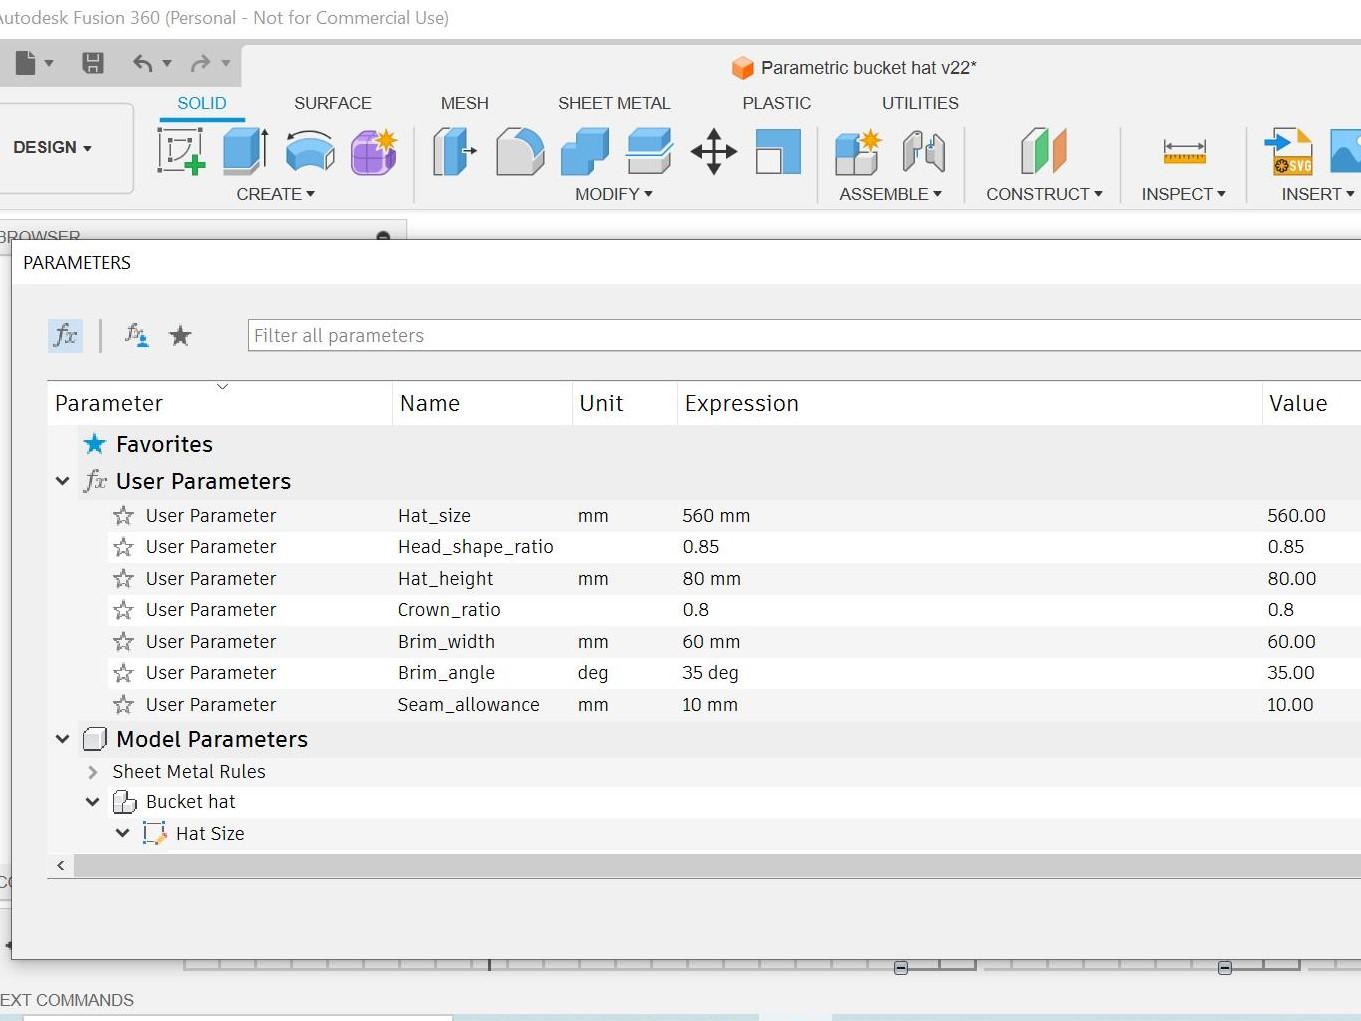Start a new sketch with Create Sketch
The height and width of the screenshot is (1021, 1361).
tap(181, 151)
